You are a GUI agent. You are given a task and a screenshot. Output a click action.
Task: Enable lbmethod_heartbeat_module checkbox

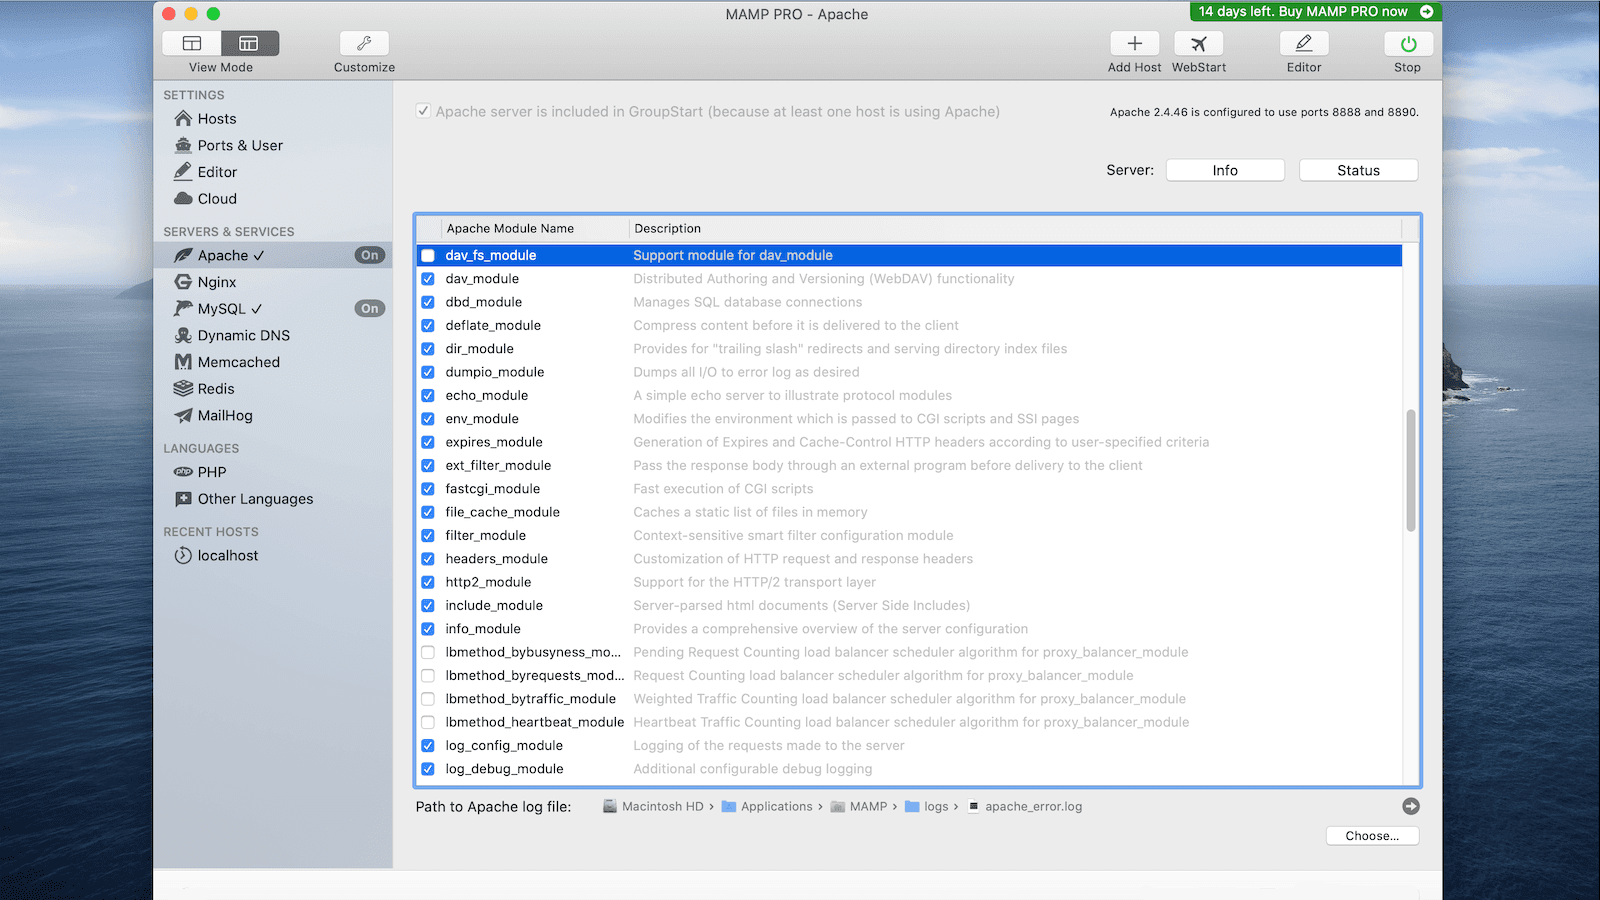tap(428, 722)
